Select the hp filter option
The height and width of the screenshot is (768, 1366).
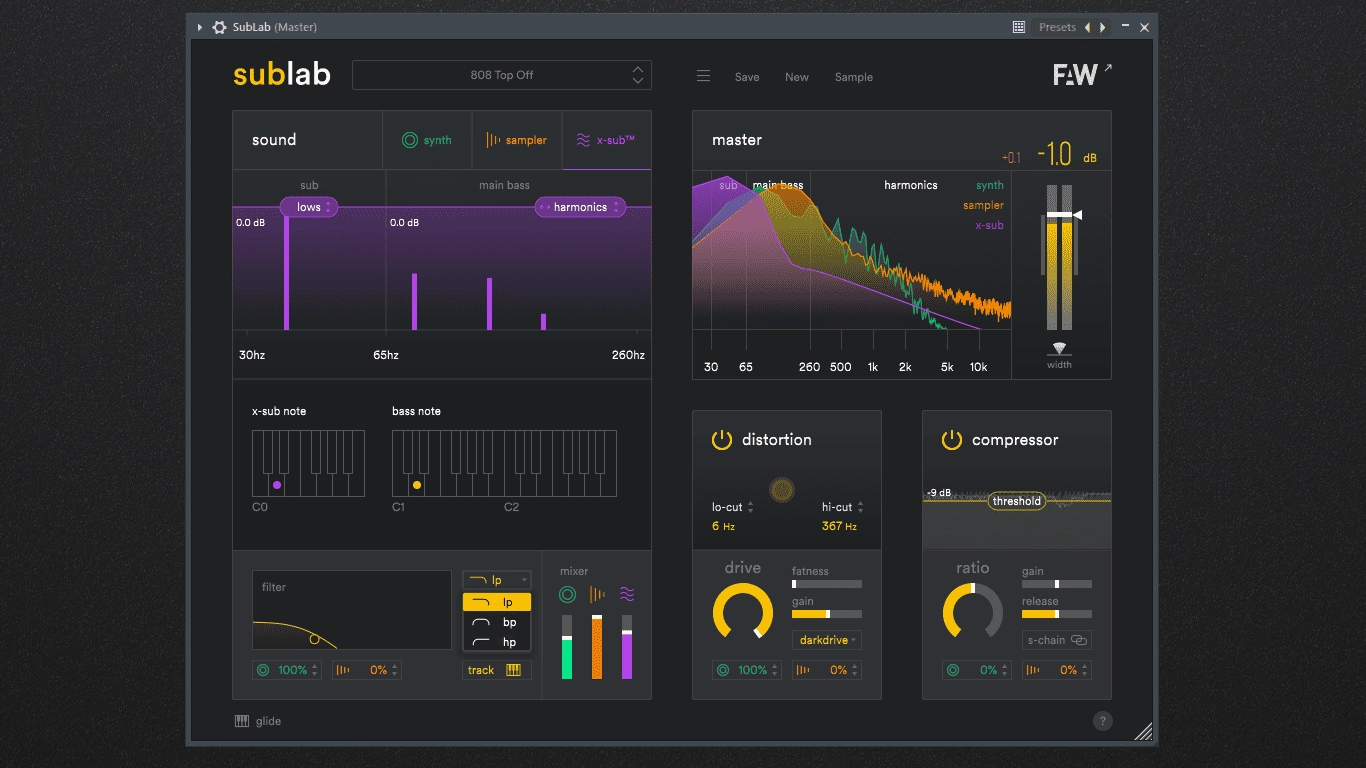coord(497,642)
